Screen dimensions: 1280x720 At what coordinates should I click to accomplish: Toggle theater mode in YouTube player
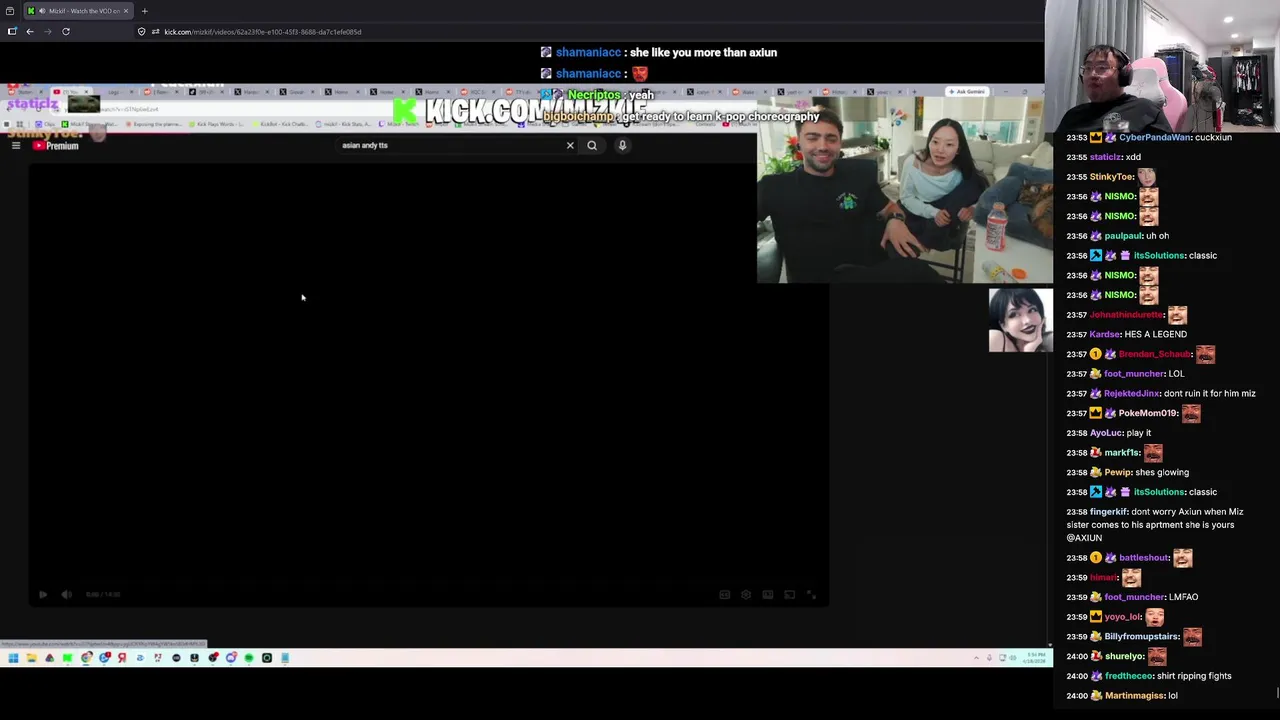[x=789, y=595]
